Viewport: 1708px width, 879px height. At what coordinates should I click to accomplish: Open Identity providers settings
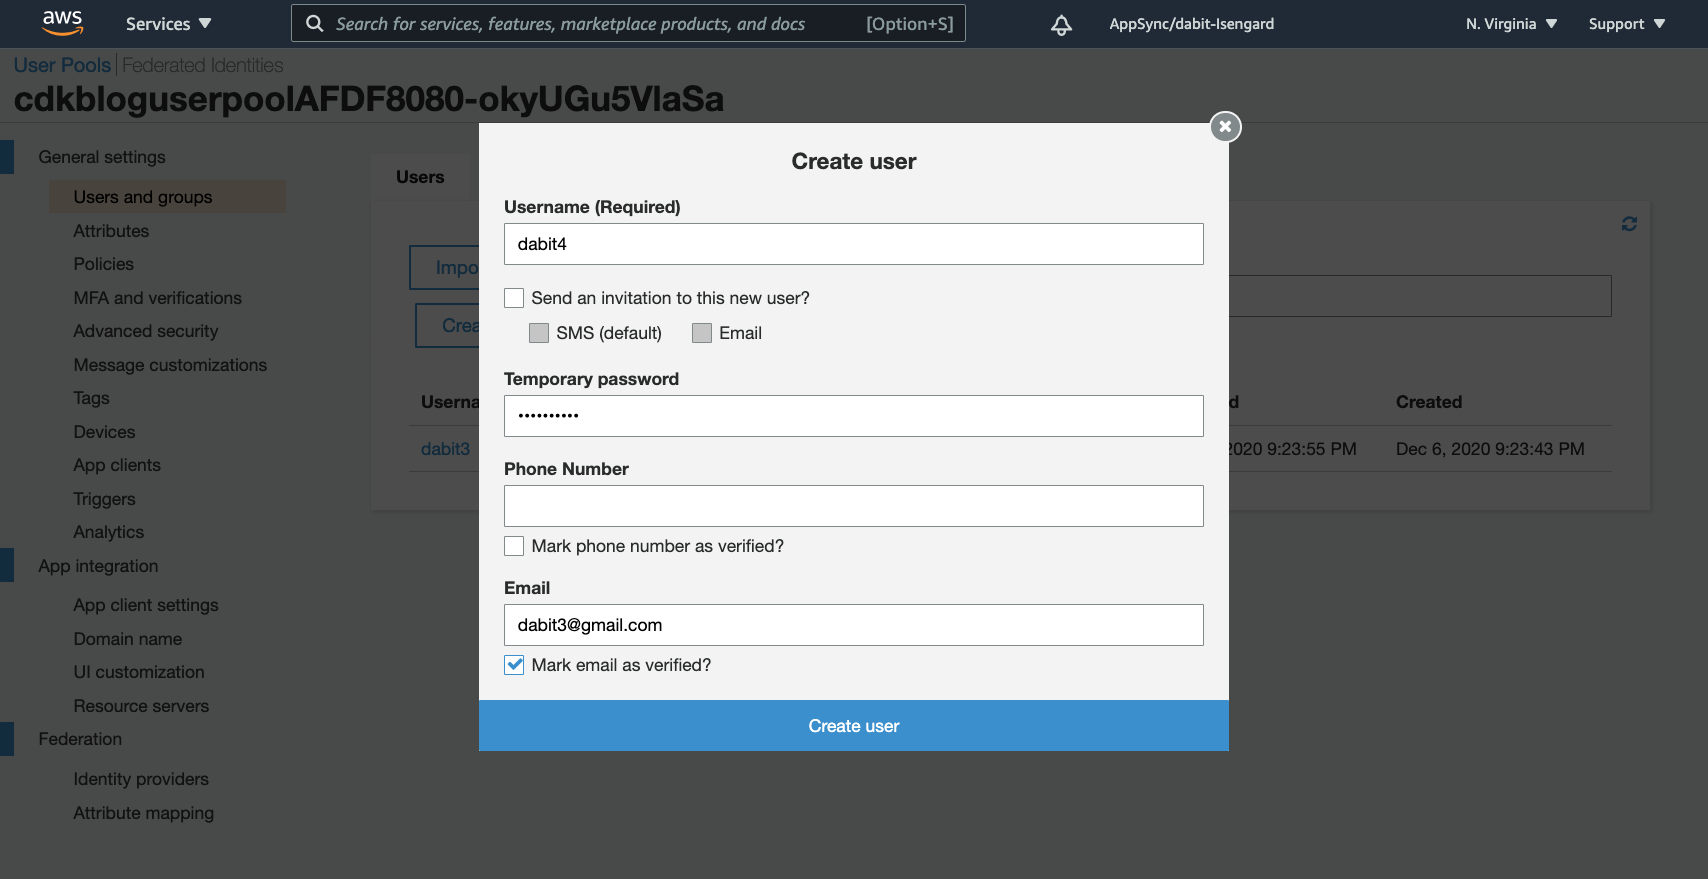coord(141,779)
